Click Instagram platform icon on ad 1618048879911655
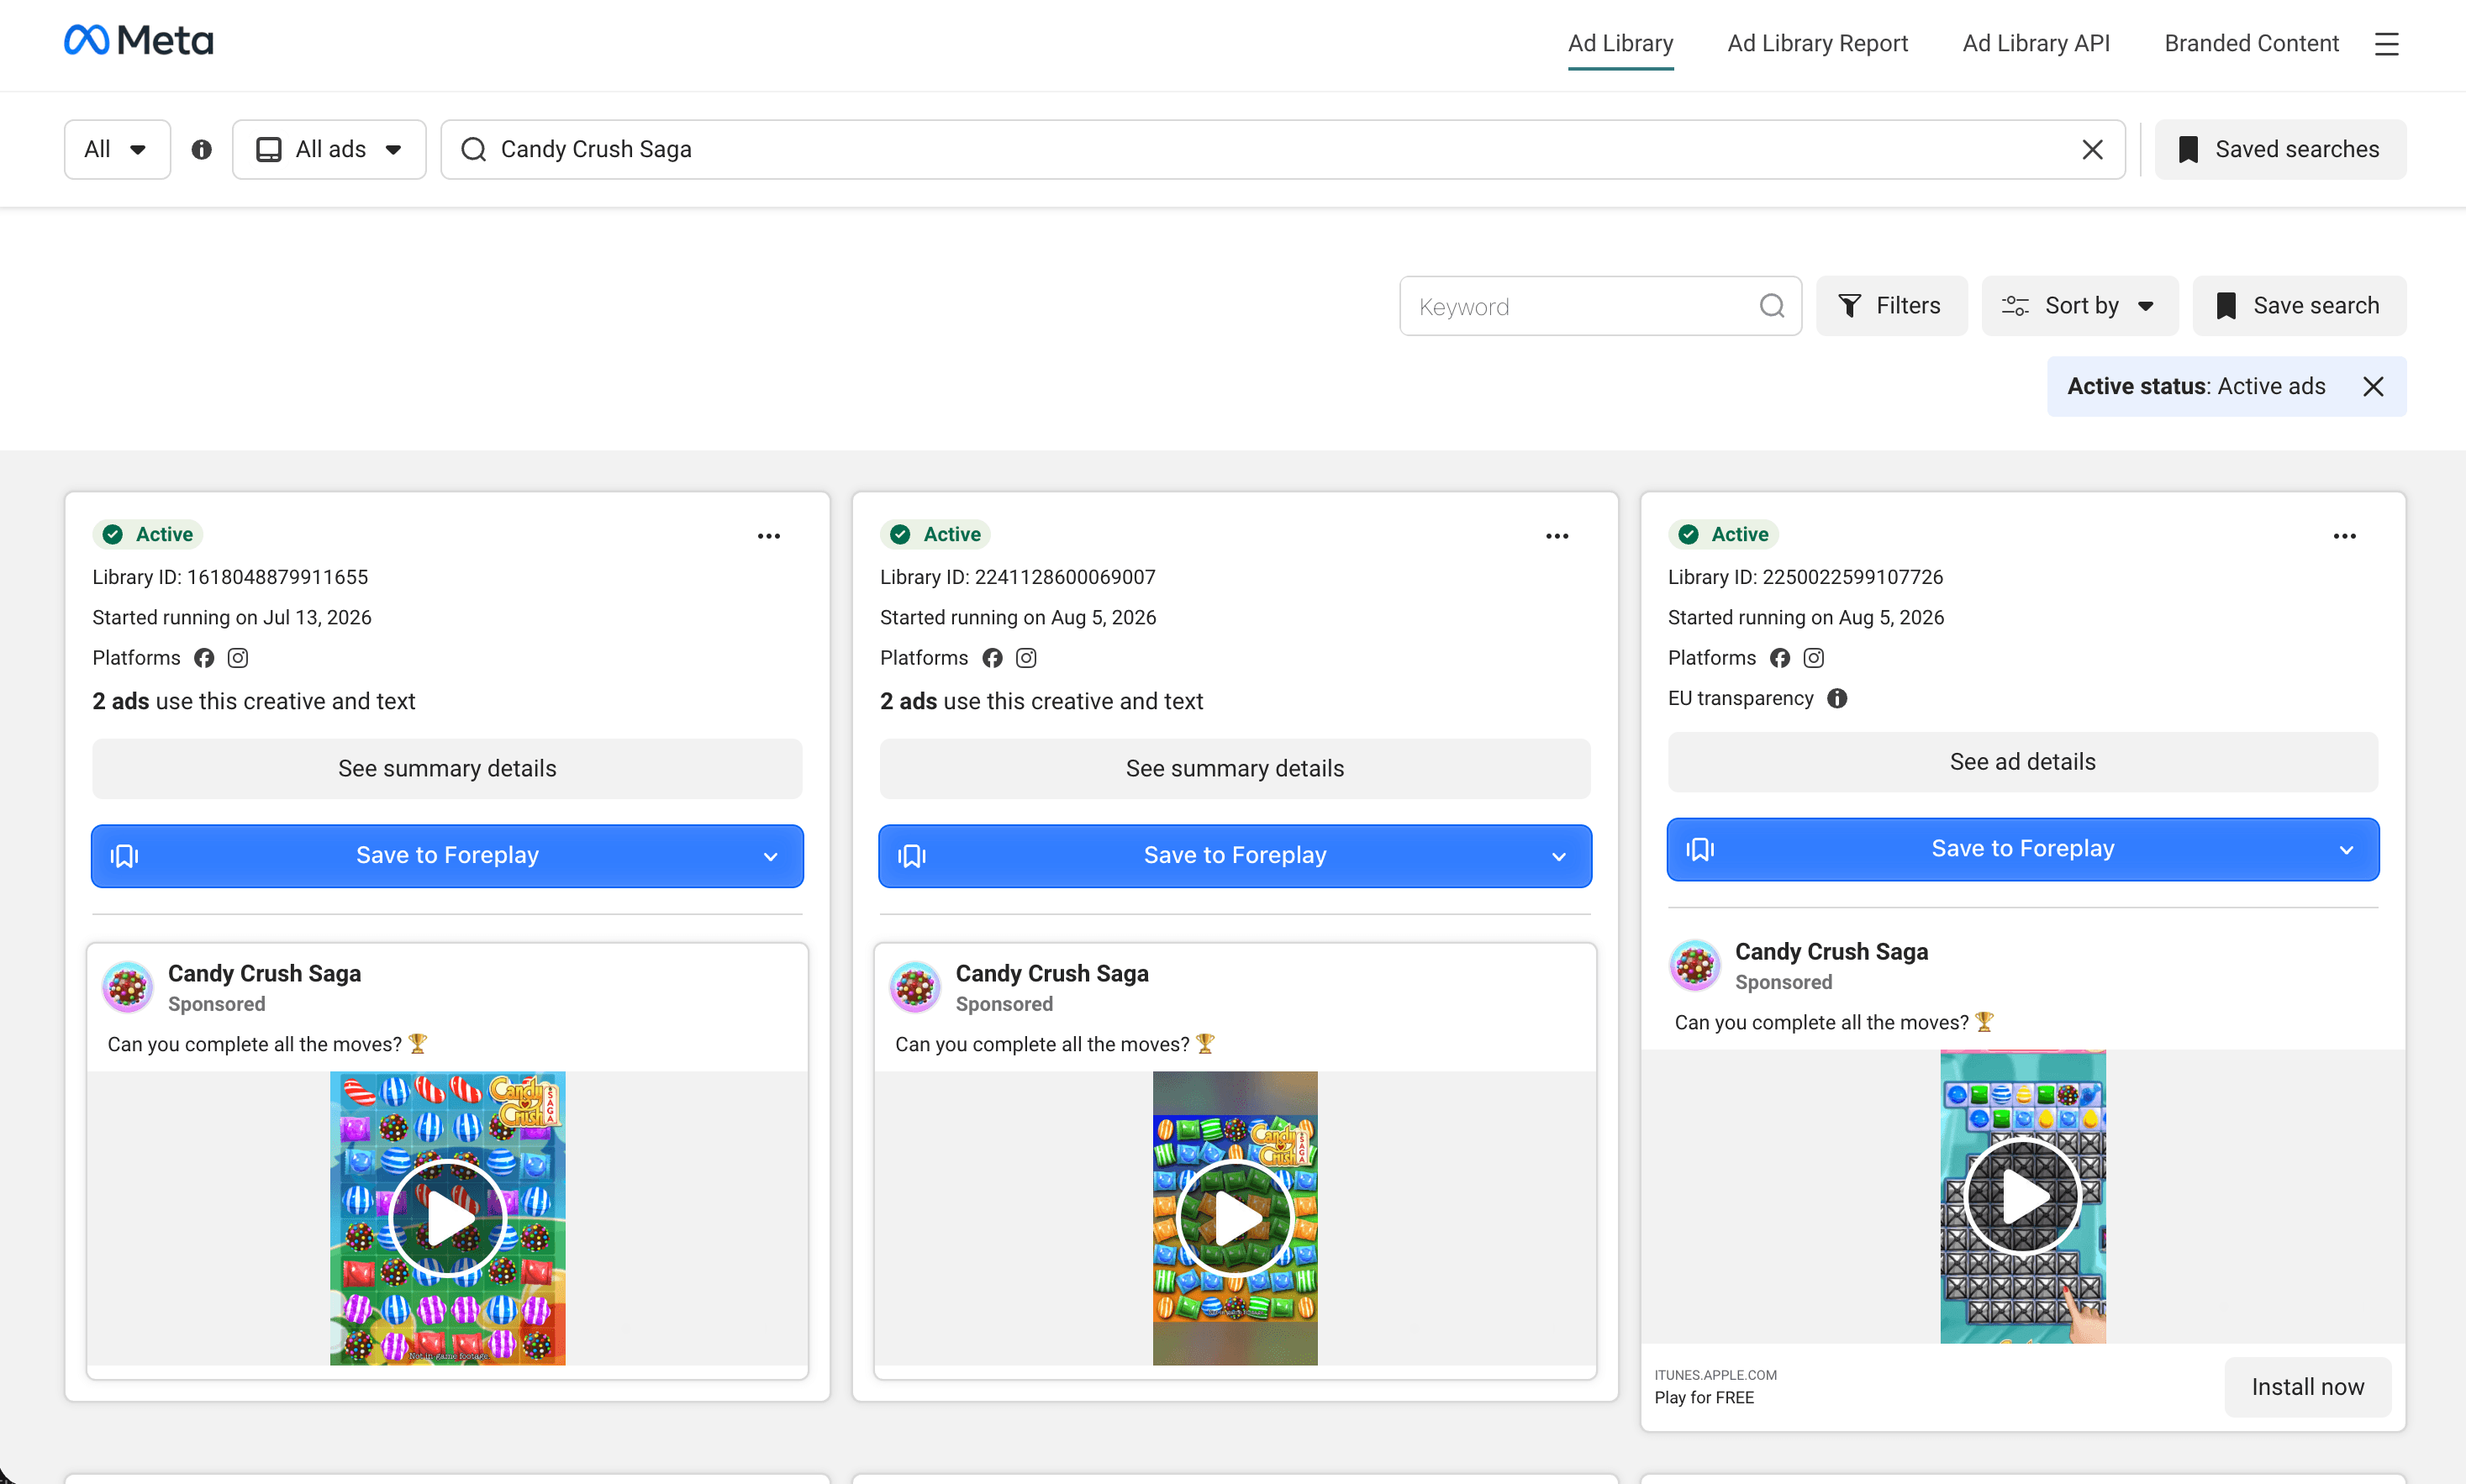Screen dimensions: 2466x1484 pyautogui.click(x=238, y=658)
